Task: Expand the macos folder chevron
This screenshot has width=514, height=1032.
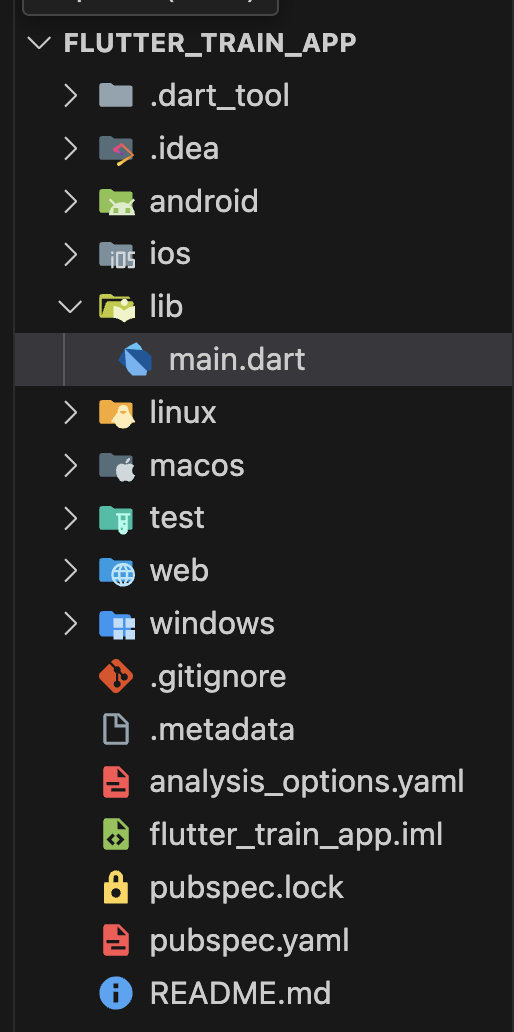Action: [70, 465]
